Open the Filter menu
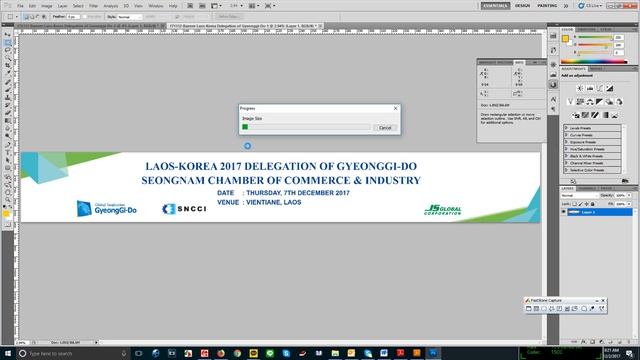Viewport: 640px width, 360px height. point(93,6)
